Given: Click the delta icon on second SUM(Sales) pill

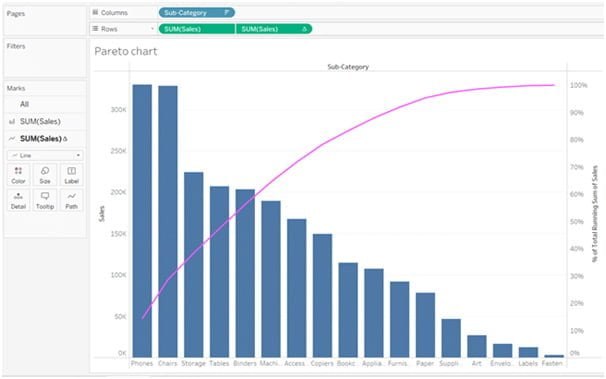Looking at the screenshot, I should pos(304,29).
